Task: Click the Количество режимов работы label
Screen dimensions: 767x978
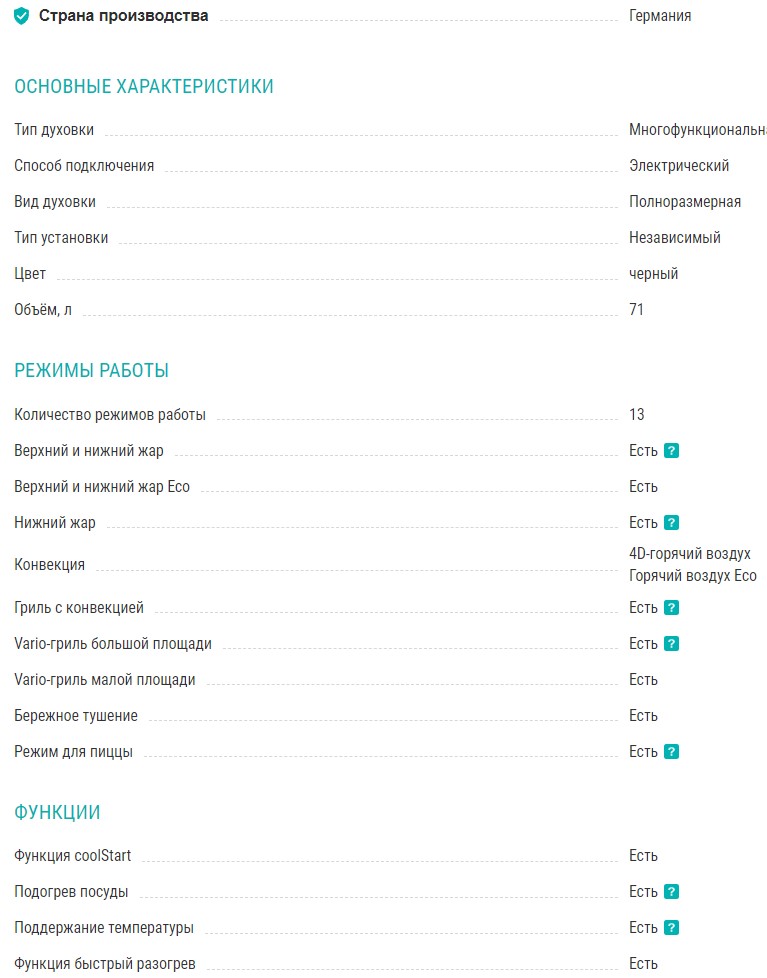Action: coord(110,415)
